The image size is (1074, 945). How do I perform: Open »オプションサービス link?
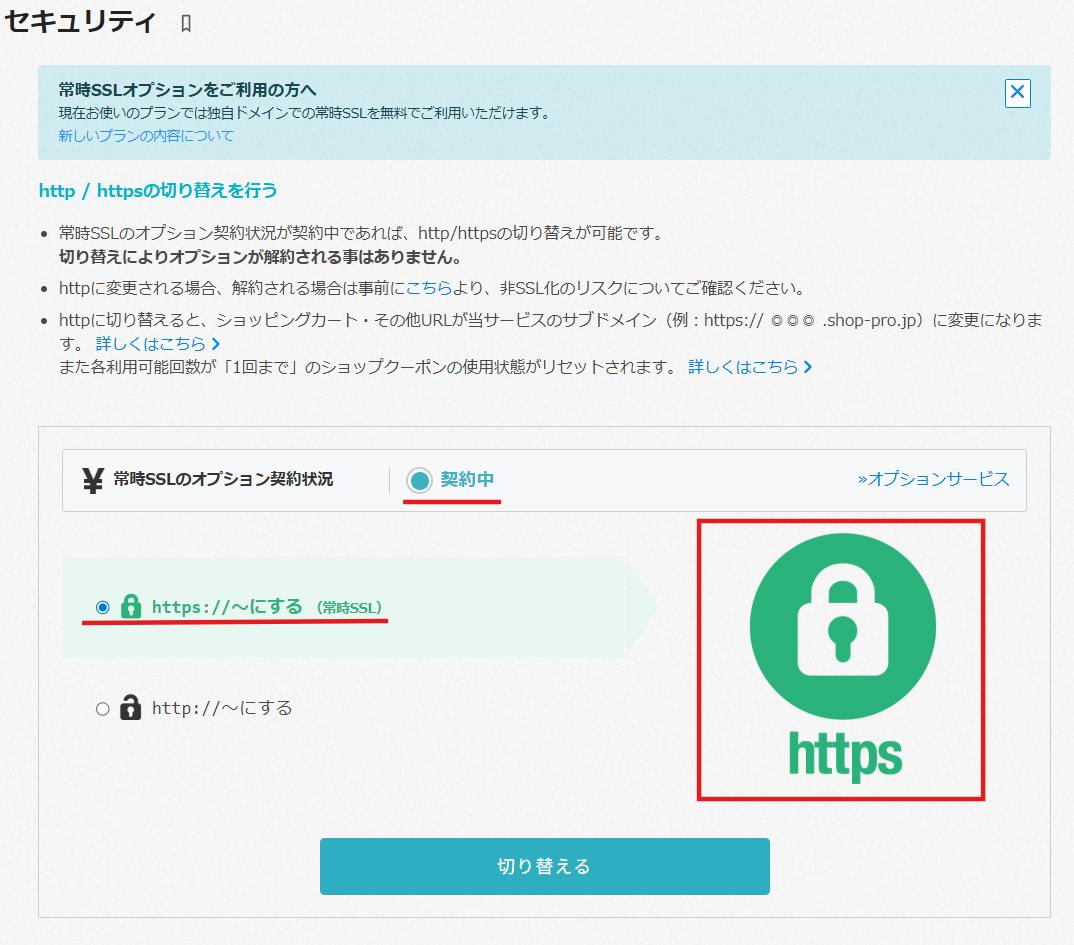934,479
